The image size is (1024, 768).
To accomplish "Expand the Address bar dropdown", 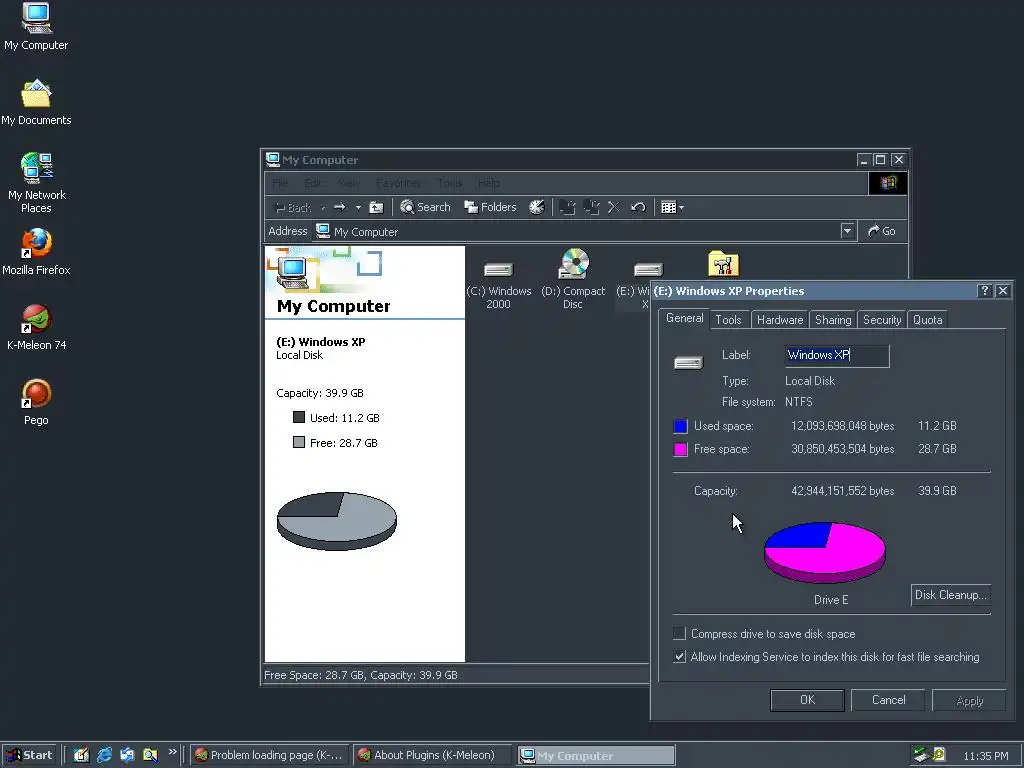I will tap(847, 231).
